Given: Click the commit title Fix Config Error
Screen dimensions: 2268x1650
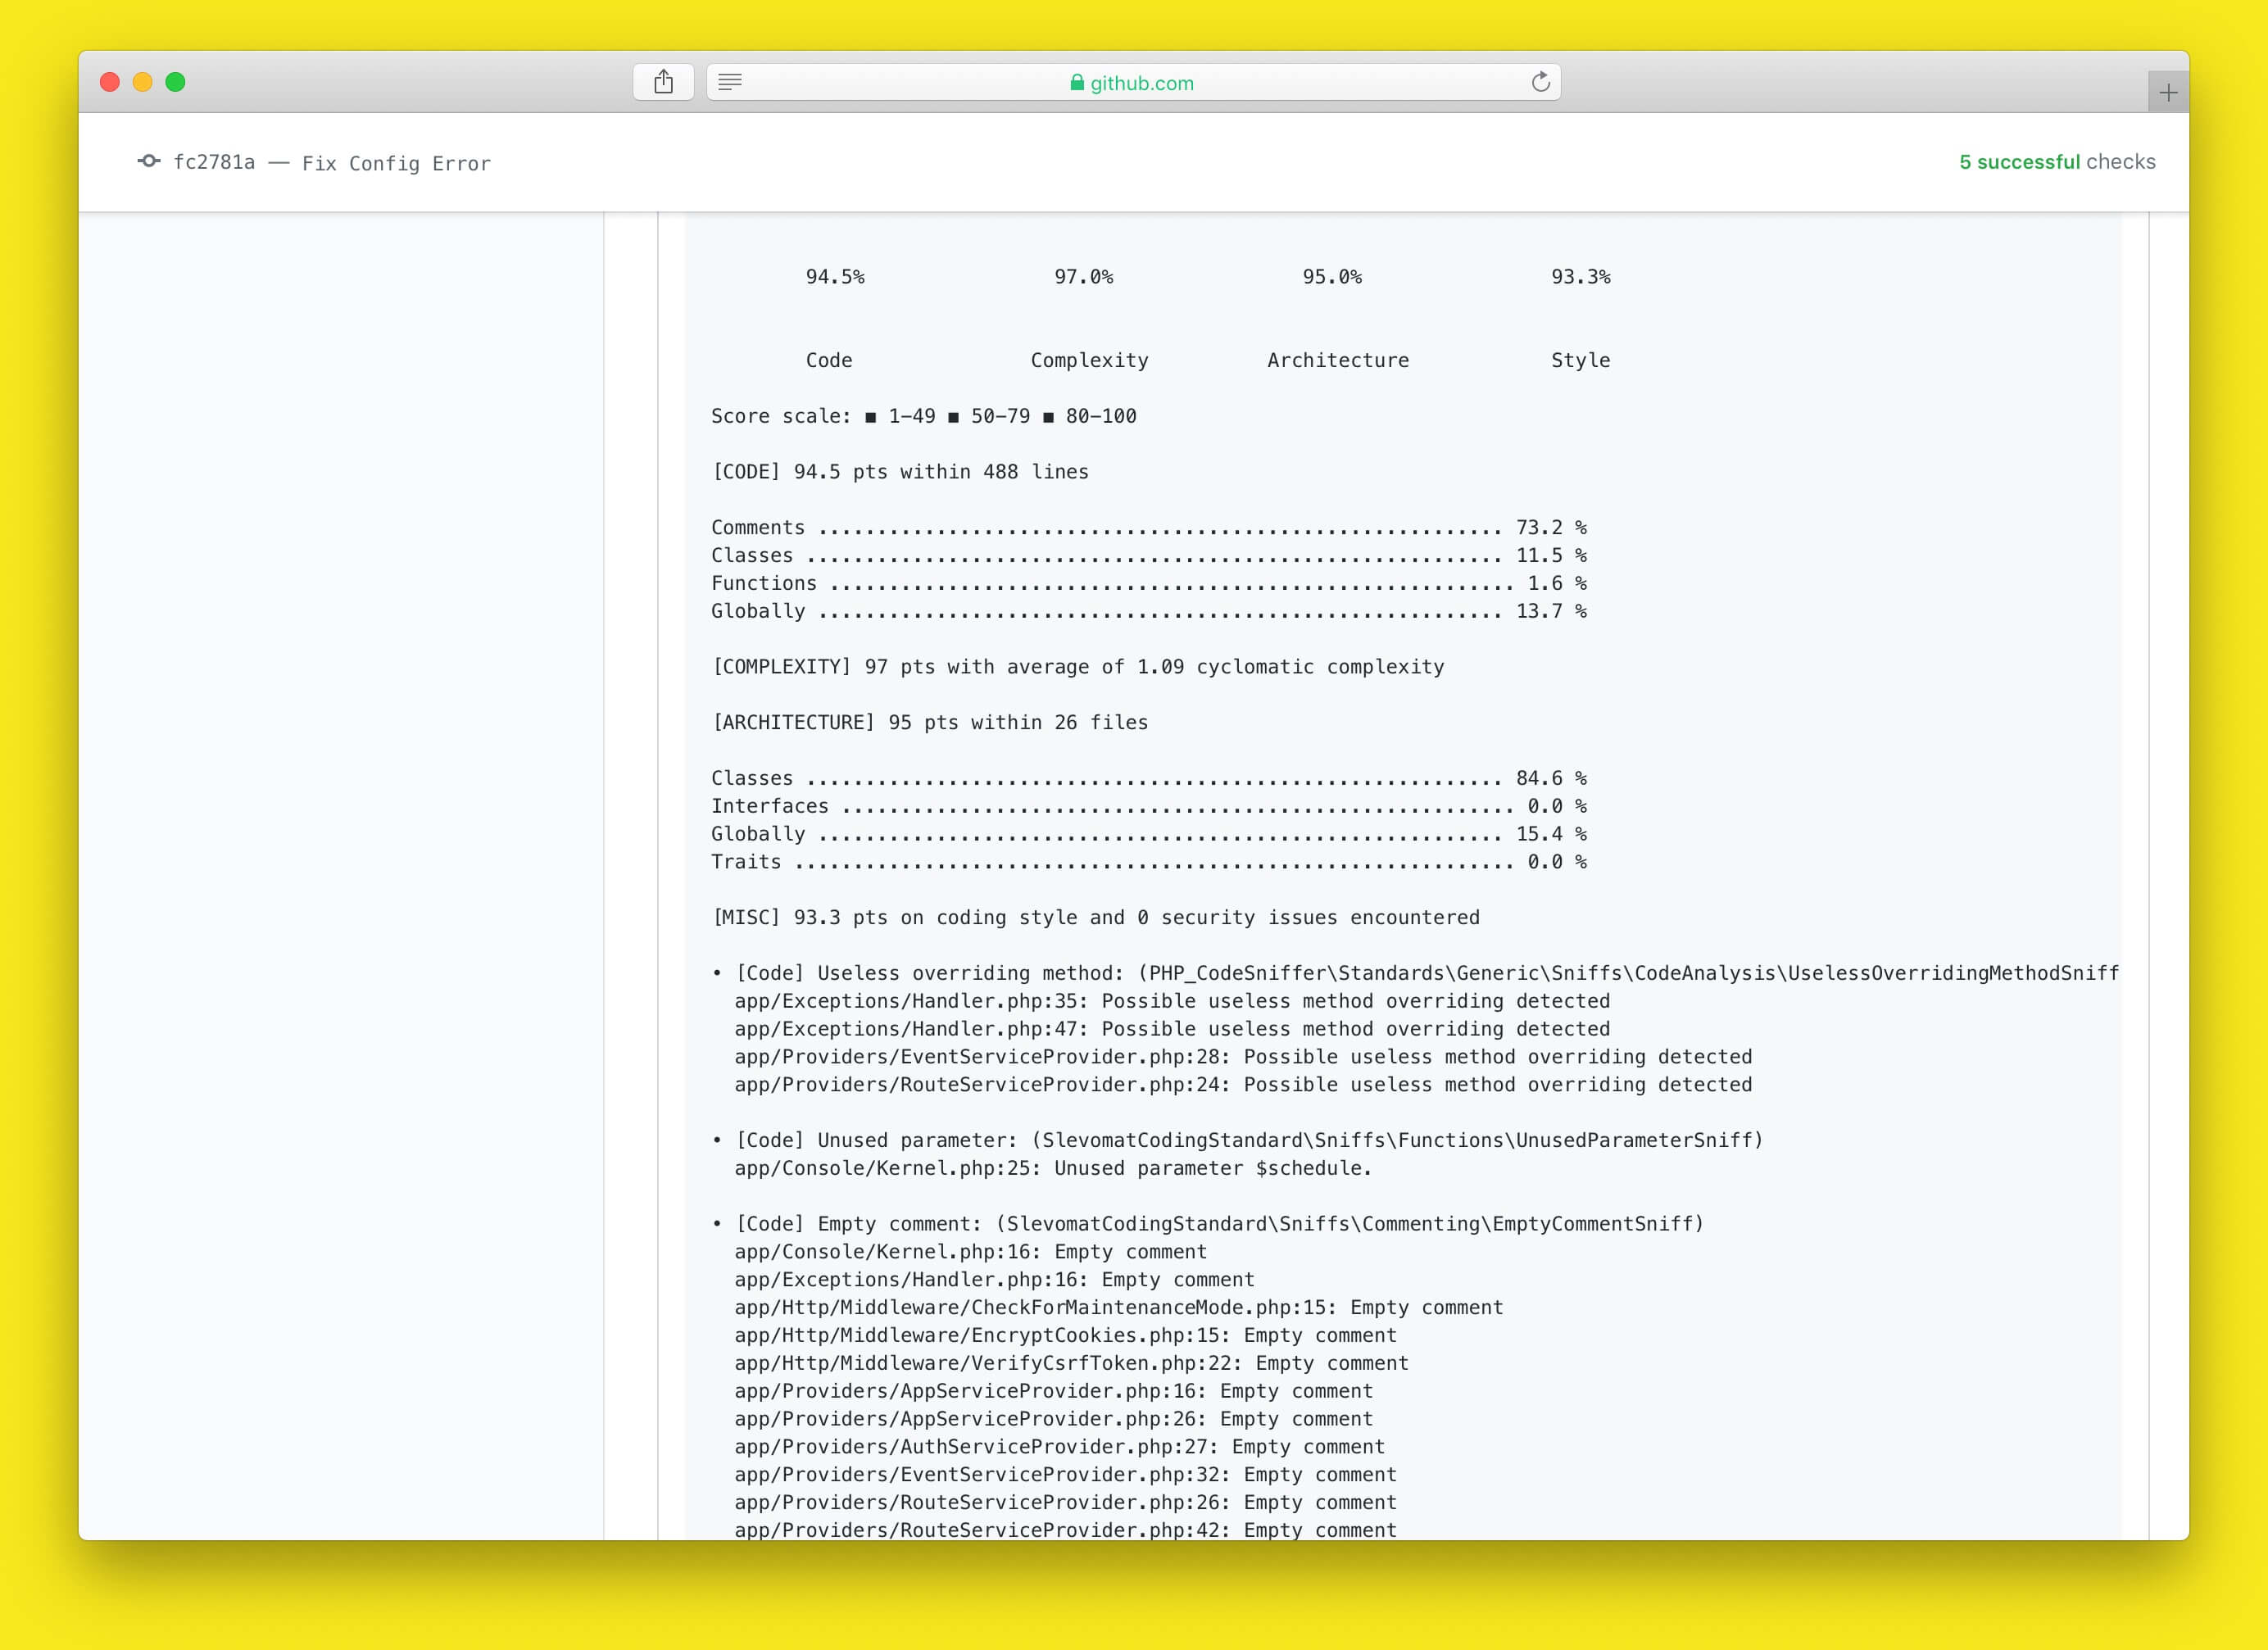Looking at the screenshot, I should tap(396, 162).
